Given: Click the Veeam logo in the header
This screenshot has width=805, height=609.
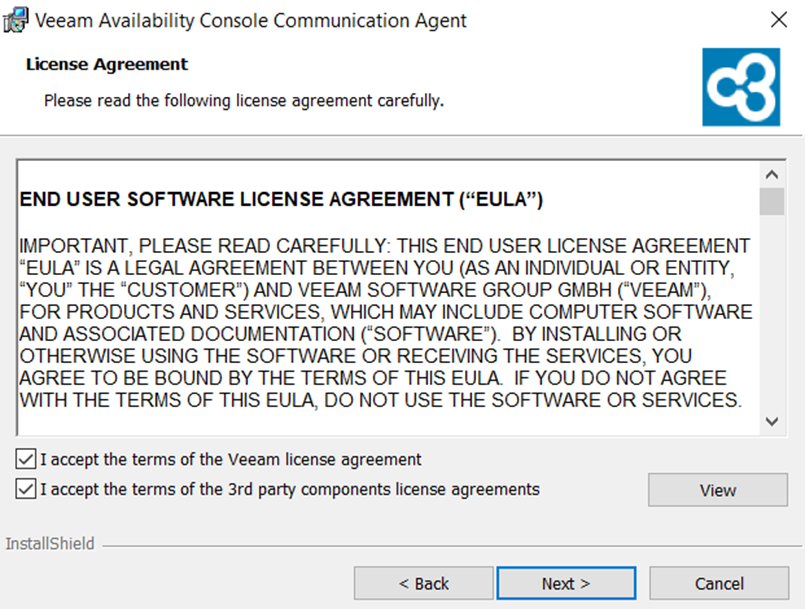Looking at the screenshot, I should point(740,87).
